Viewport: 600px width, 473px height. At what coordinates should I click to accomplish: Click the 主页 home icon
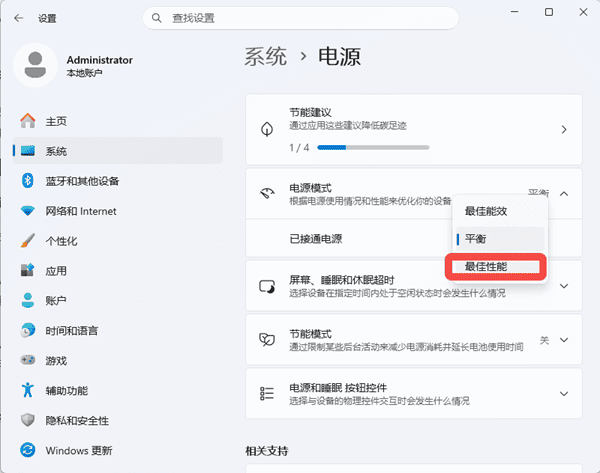point(28,121)
